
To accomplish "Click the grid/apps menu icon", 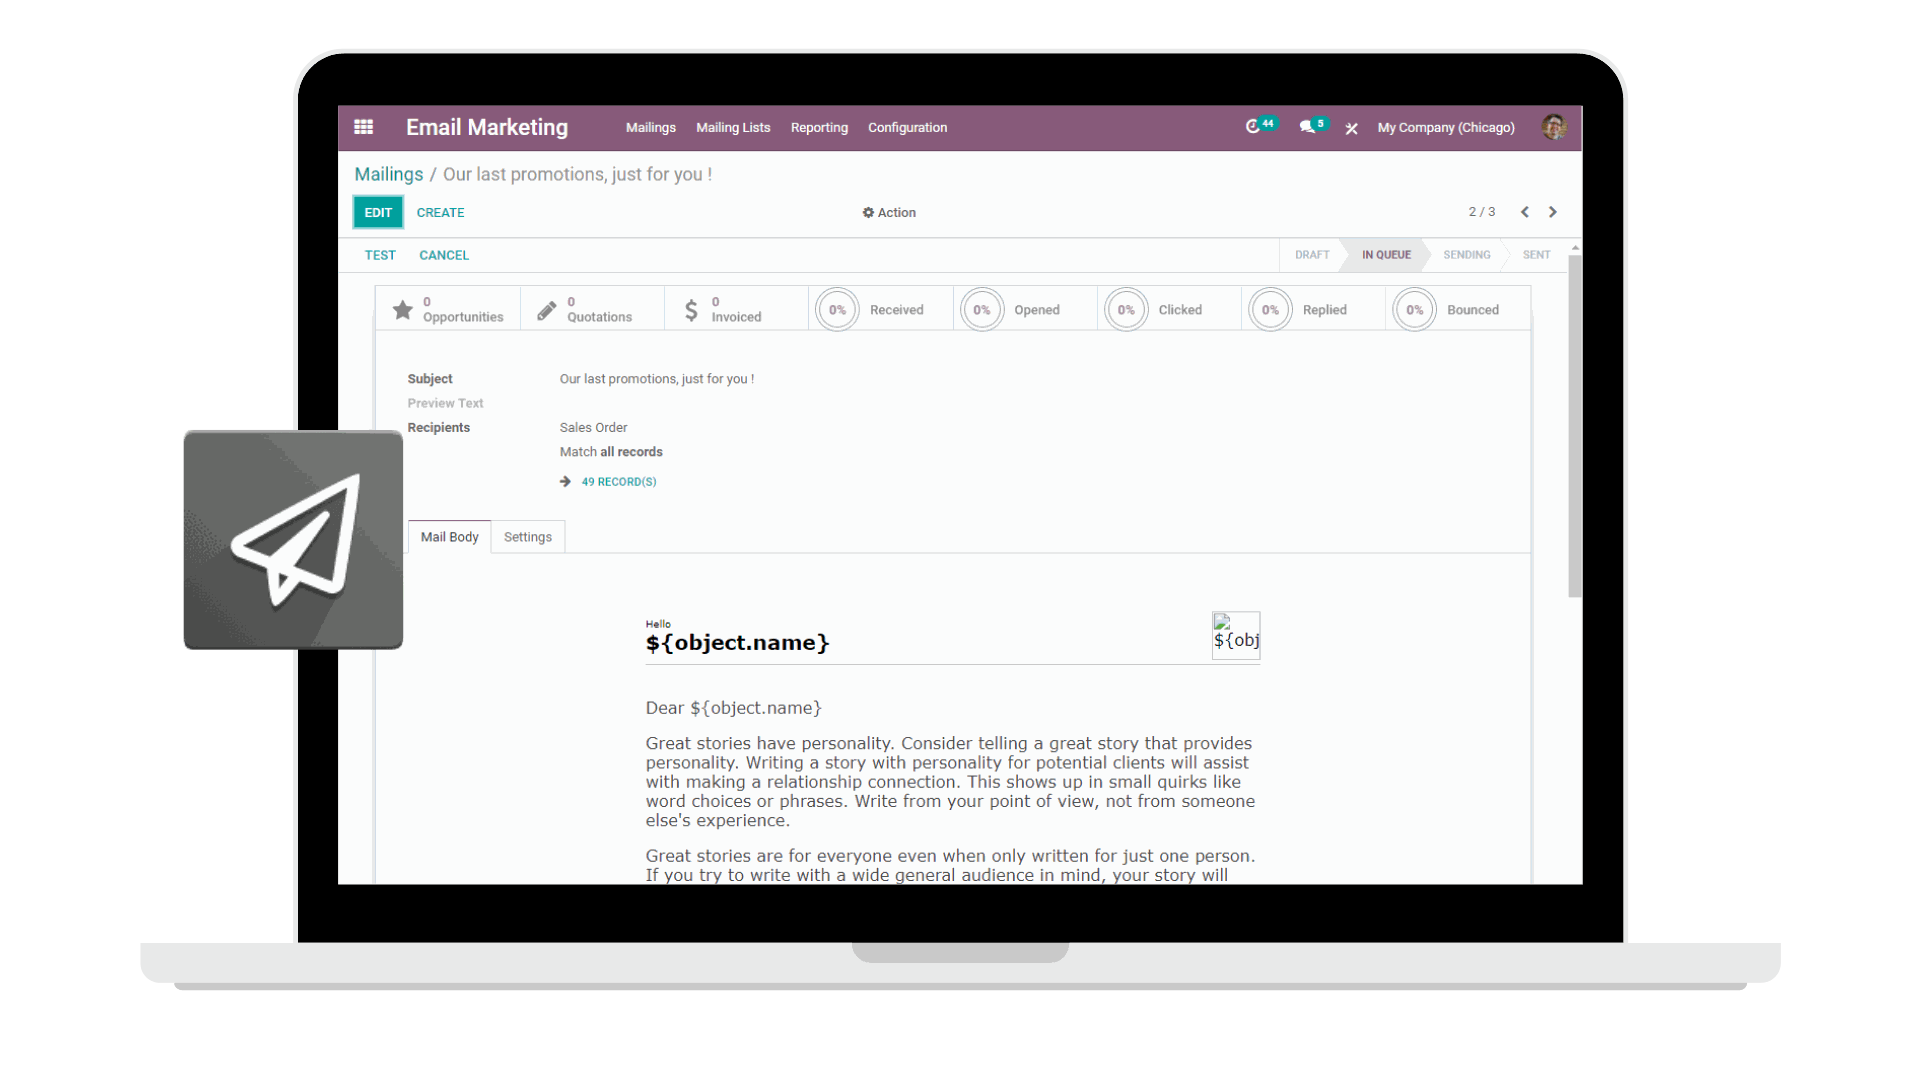I will click(x=364, y=128).
